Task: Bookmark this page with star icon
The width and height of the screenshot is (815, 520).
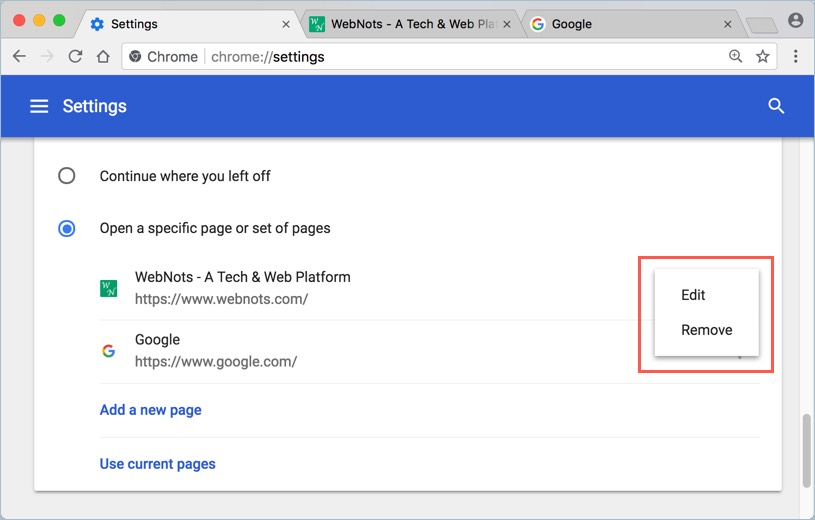Action: pos(763,57)
